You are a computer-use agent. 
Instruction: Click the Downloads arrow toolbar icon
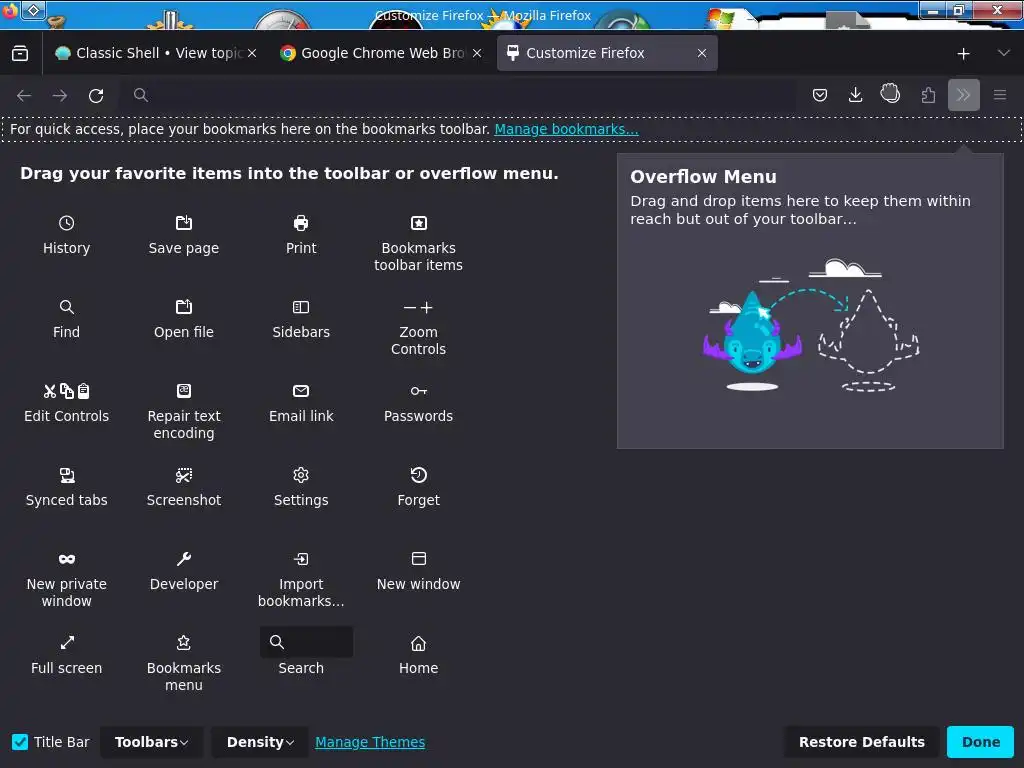coord(856,95)
